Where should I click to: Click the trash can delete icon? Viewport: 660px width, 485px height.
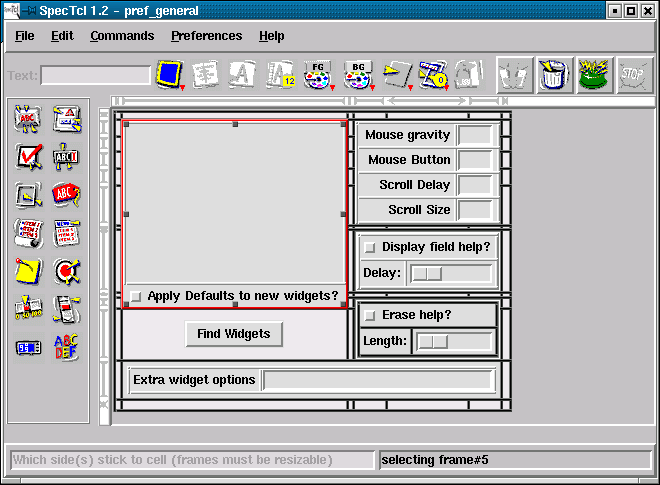pyautogui.click(x=555, y=75)
